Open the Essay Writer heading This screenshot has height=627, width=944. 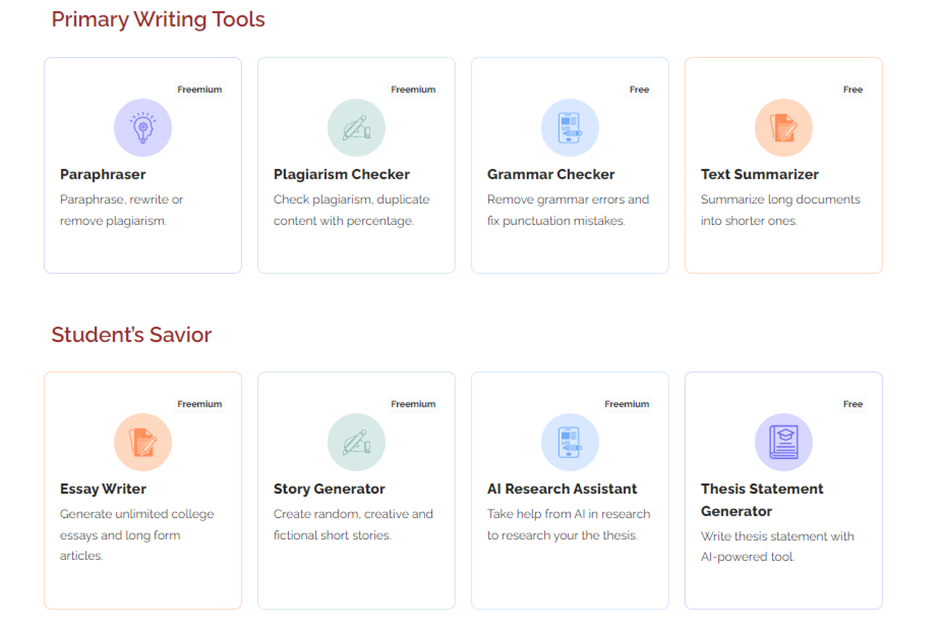(103, 489)
